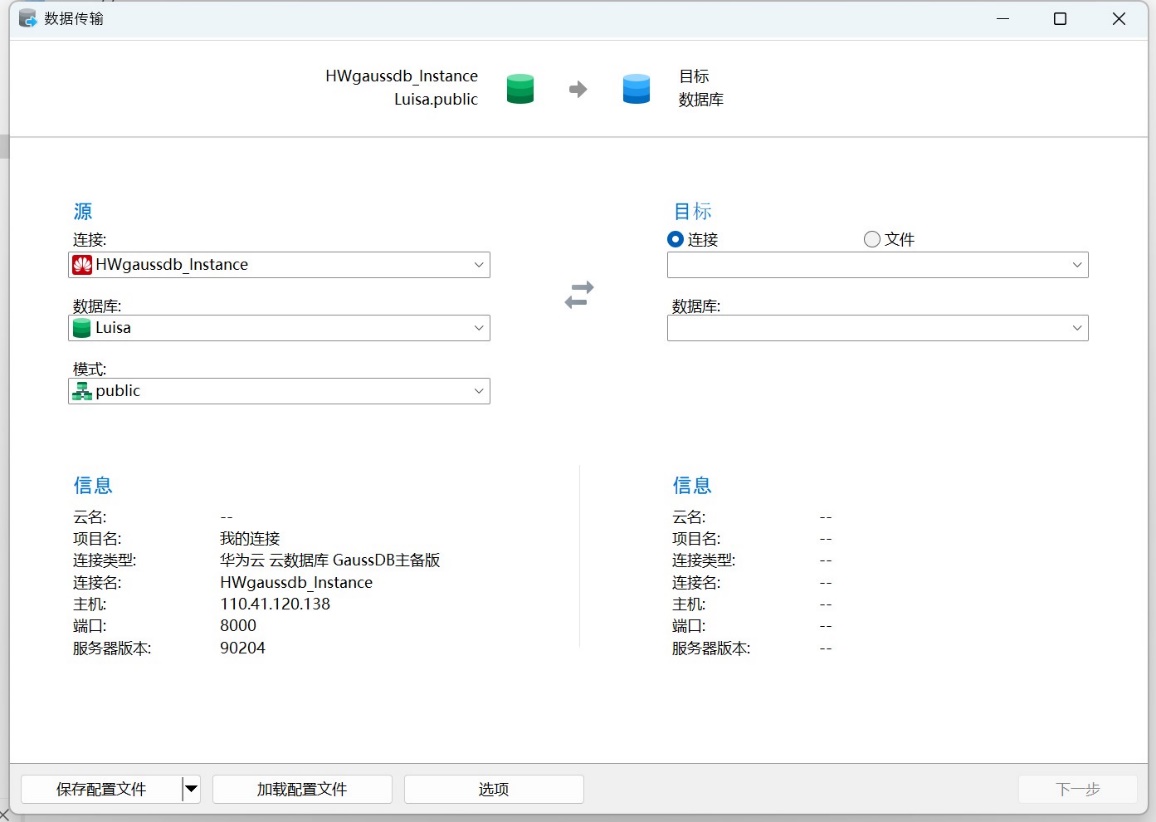The height and width of the screenshot is (822, 1156).
Task: Click the port value 8000
Action: click(x=238, y=625)
